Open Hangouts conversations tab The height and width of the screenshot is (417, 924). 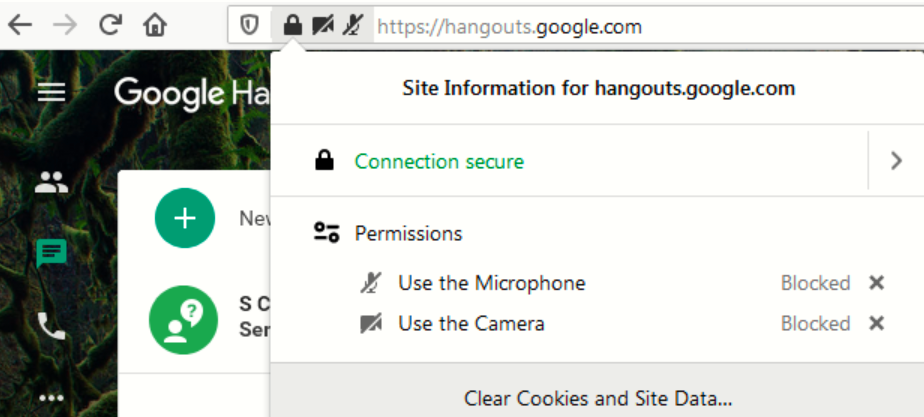51,254
